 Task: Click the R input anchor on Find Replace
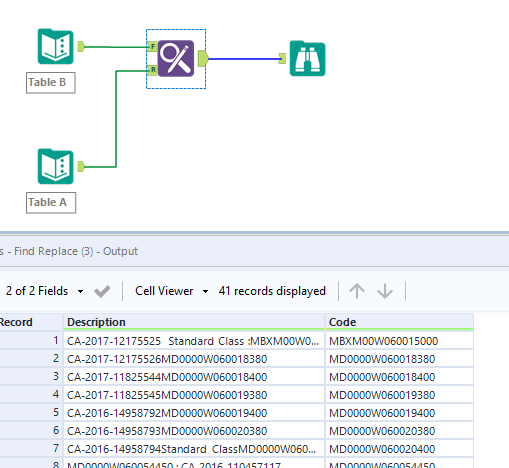click(x=152, y=70)
